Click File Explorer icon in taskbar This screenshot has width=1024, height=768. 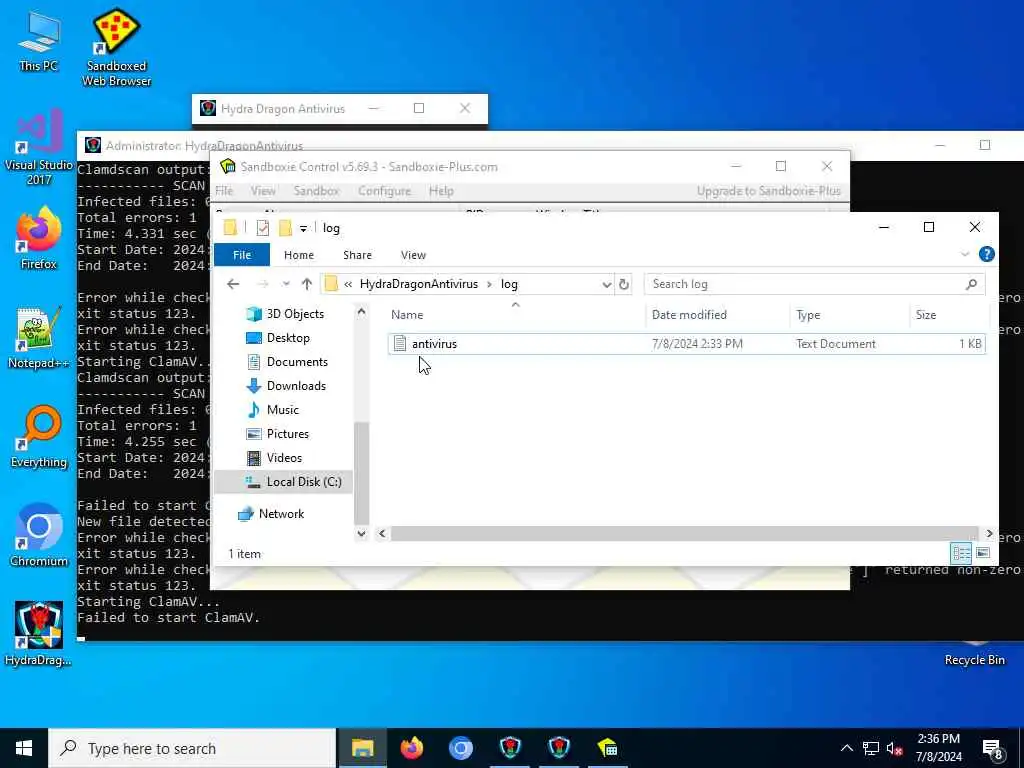pyautogui.click(x=362, y=748)
